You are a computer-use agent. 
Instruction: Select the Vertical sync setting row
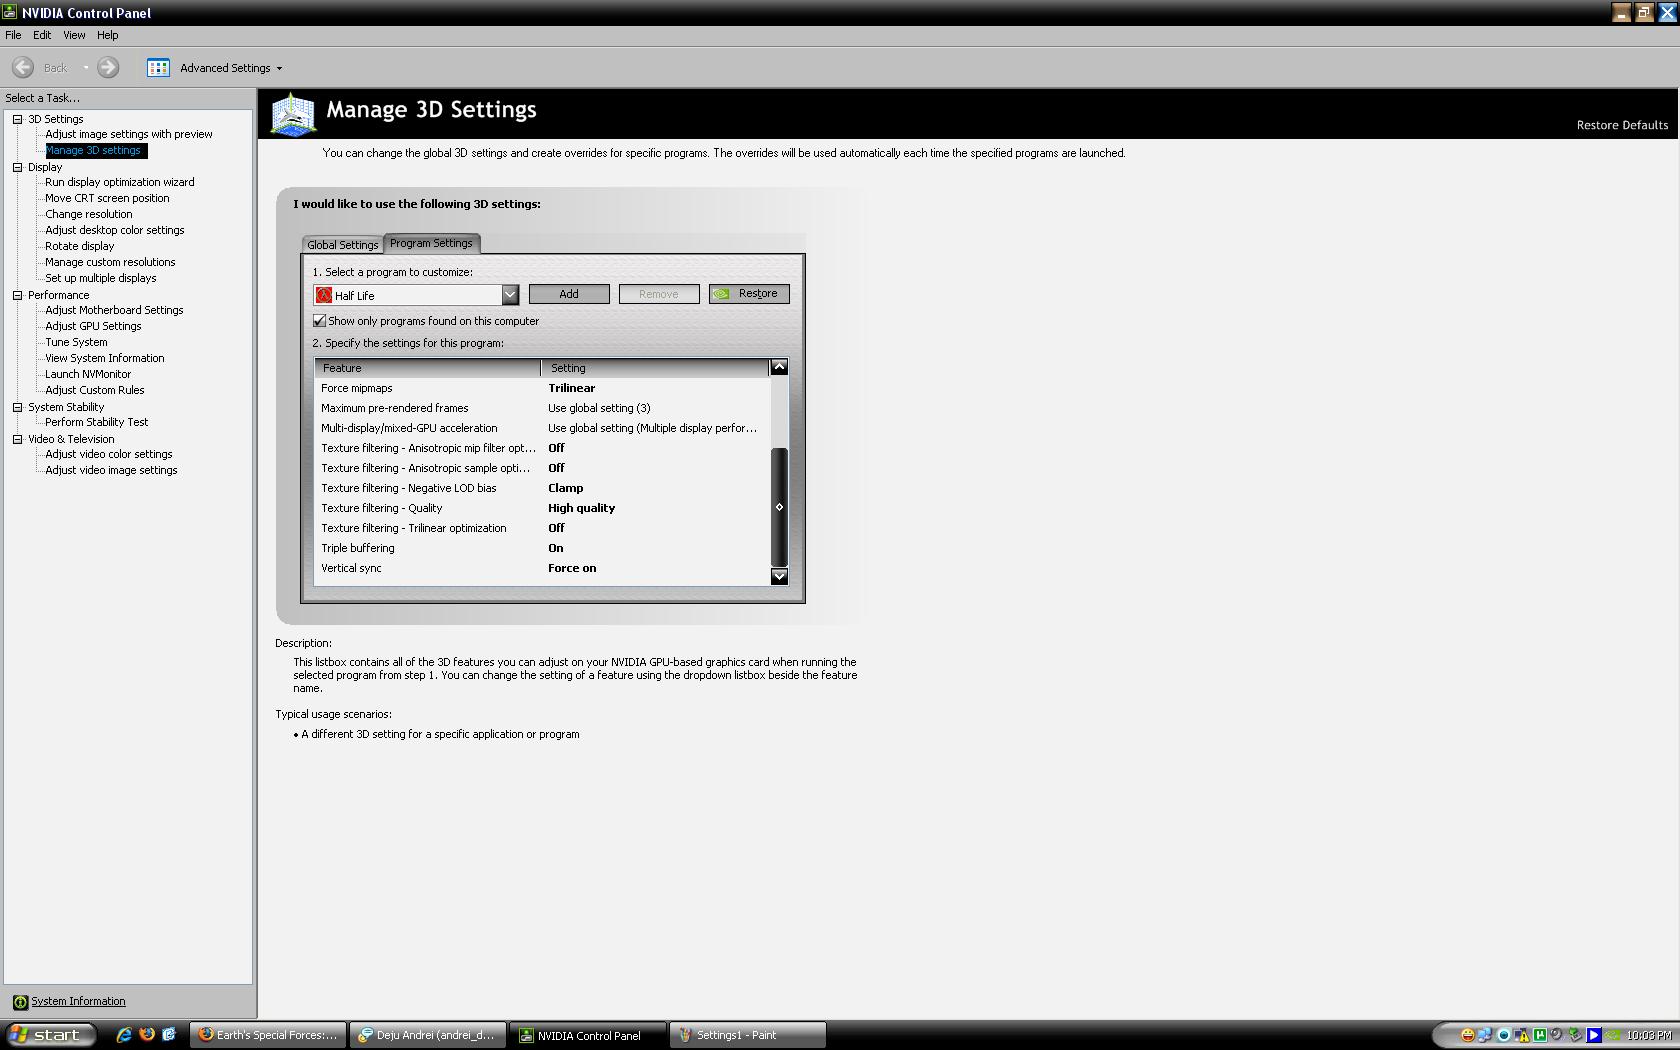(542, 568)
